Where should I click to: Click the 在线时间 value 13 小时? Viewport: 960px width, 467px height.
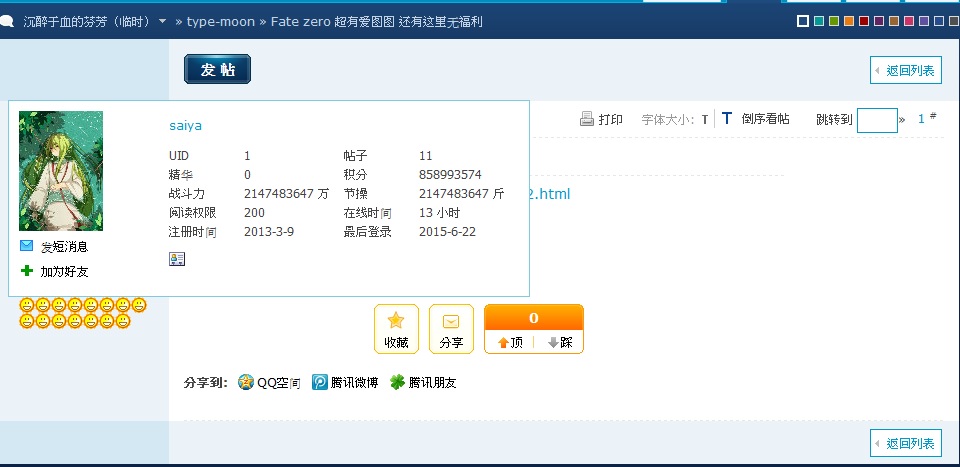[x=440, y=213]
